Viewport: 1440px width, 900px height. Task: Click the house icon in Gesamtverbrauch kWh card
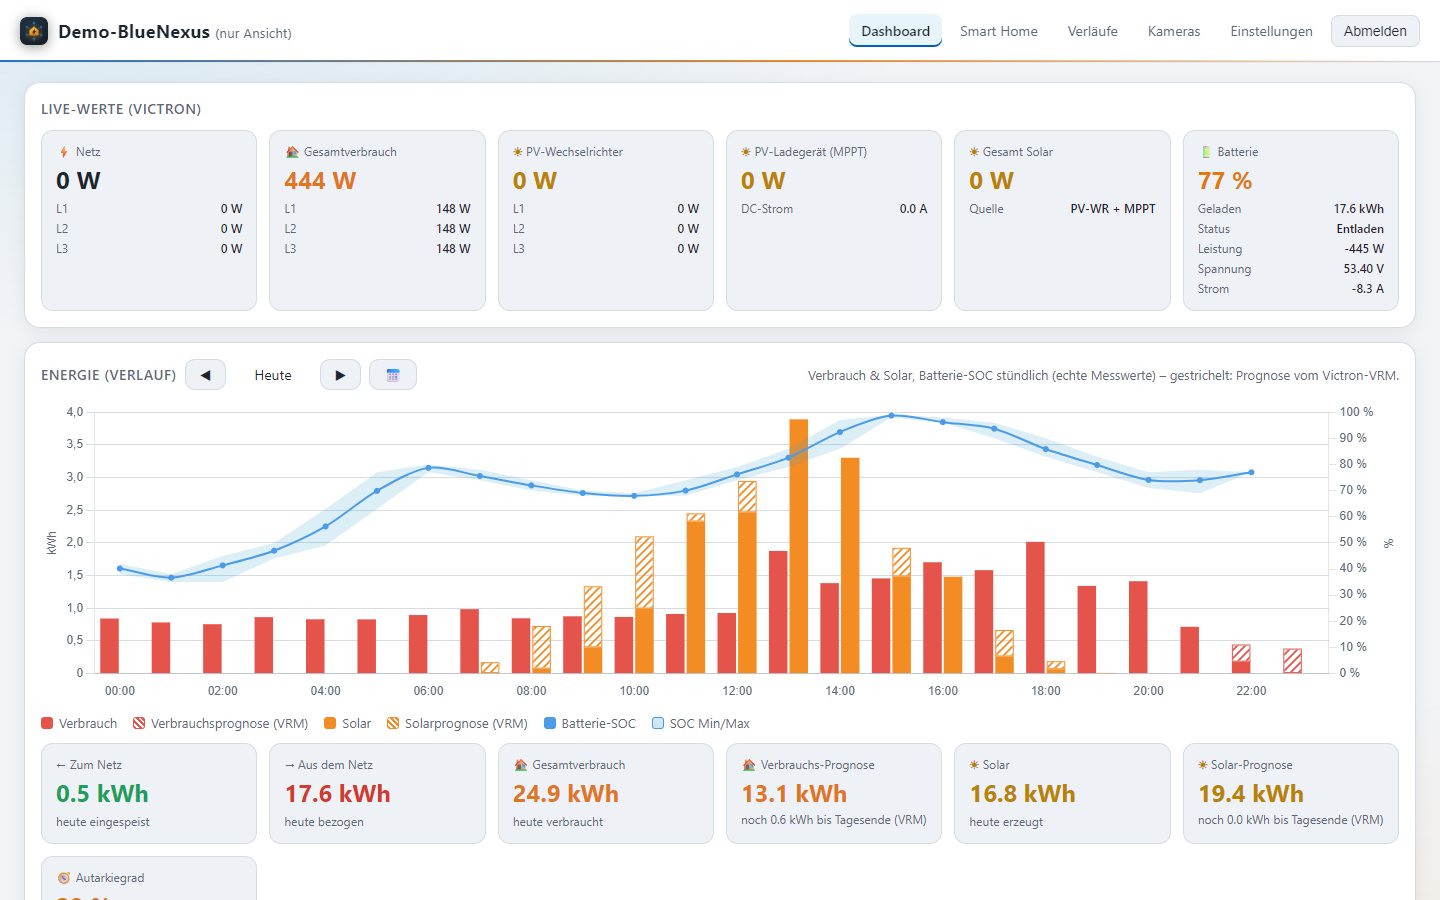point(520,765)
